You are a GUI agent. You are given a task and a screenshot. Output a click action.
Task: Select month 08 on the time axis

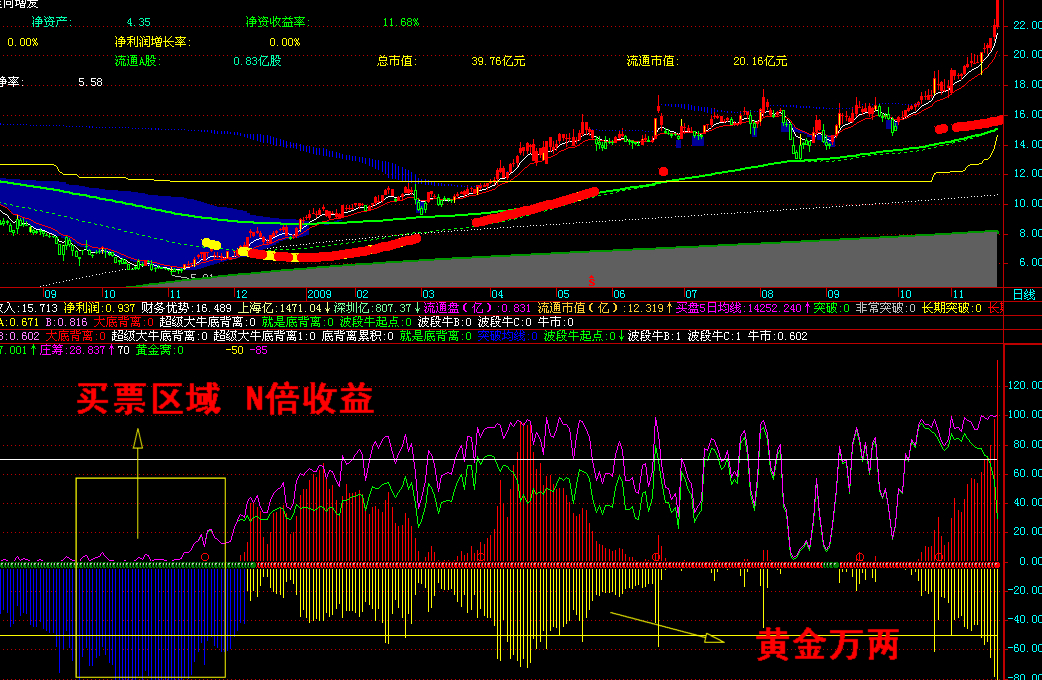[x=767, y=294]
